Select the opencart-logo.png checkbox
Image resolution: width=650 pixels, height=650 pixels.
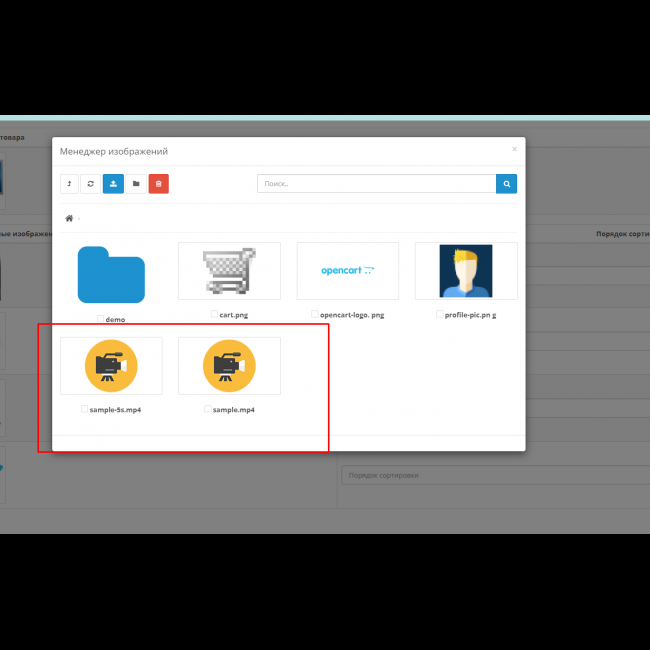point(314,314)
